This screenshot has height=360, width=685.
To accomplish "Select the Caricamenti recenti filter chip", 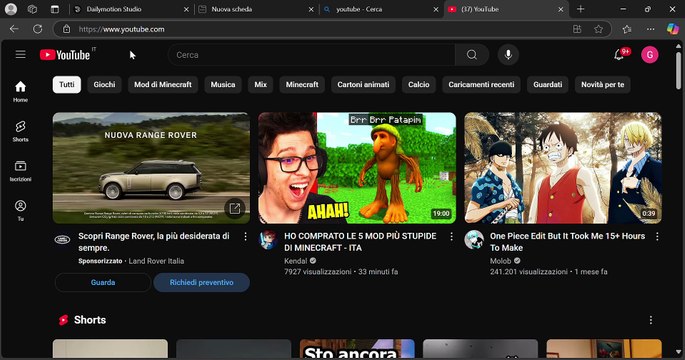I will [481, 84].
